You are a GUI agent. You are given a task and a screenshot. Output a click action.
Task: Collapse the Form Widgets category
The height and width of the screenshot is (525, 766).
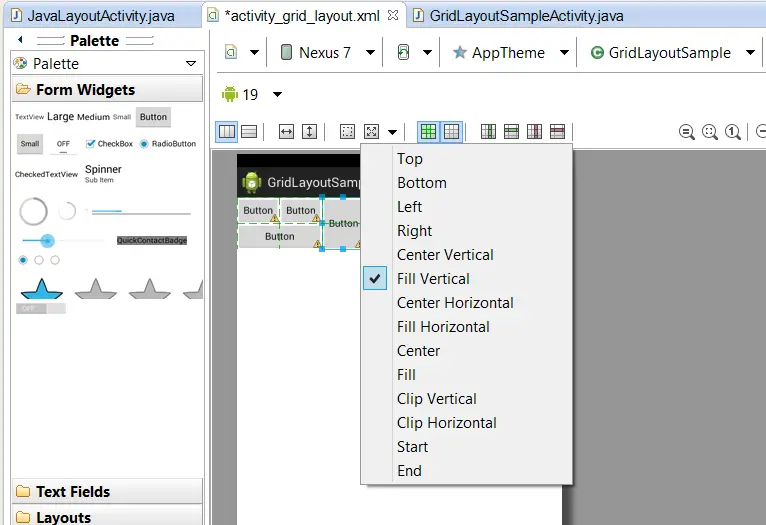point(107,89)
